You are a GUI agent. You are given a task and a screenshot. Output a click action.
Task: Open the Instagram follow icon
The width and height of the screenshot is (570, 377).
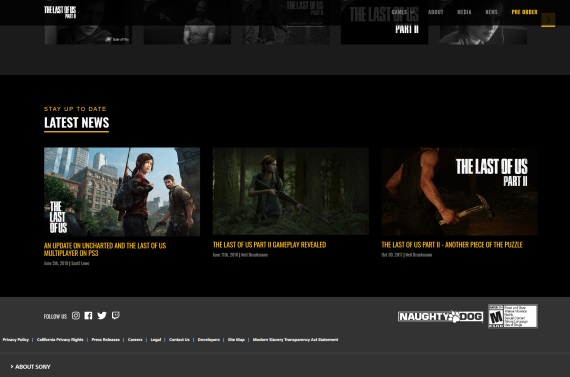coord(76,316)
